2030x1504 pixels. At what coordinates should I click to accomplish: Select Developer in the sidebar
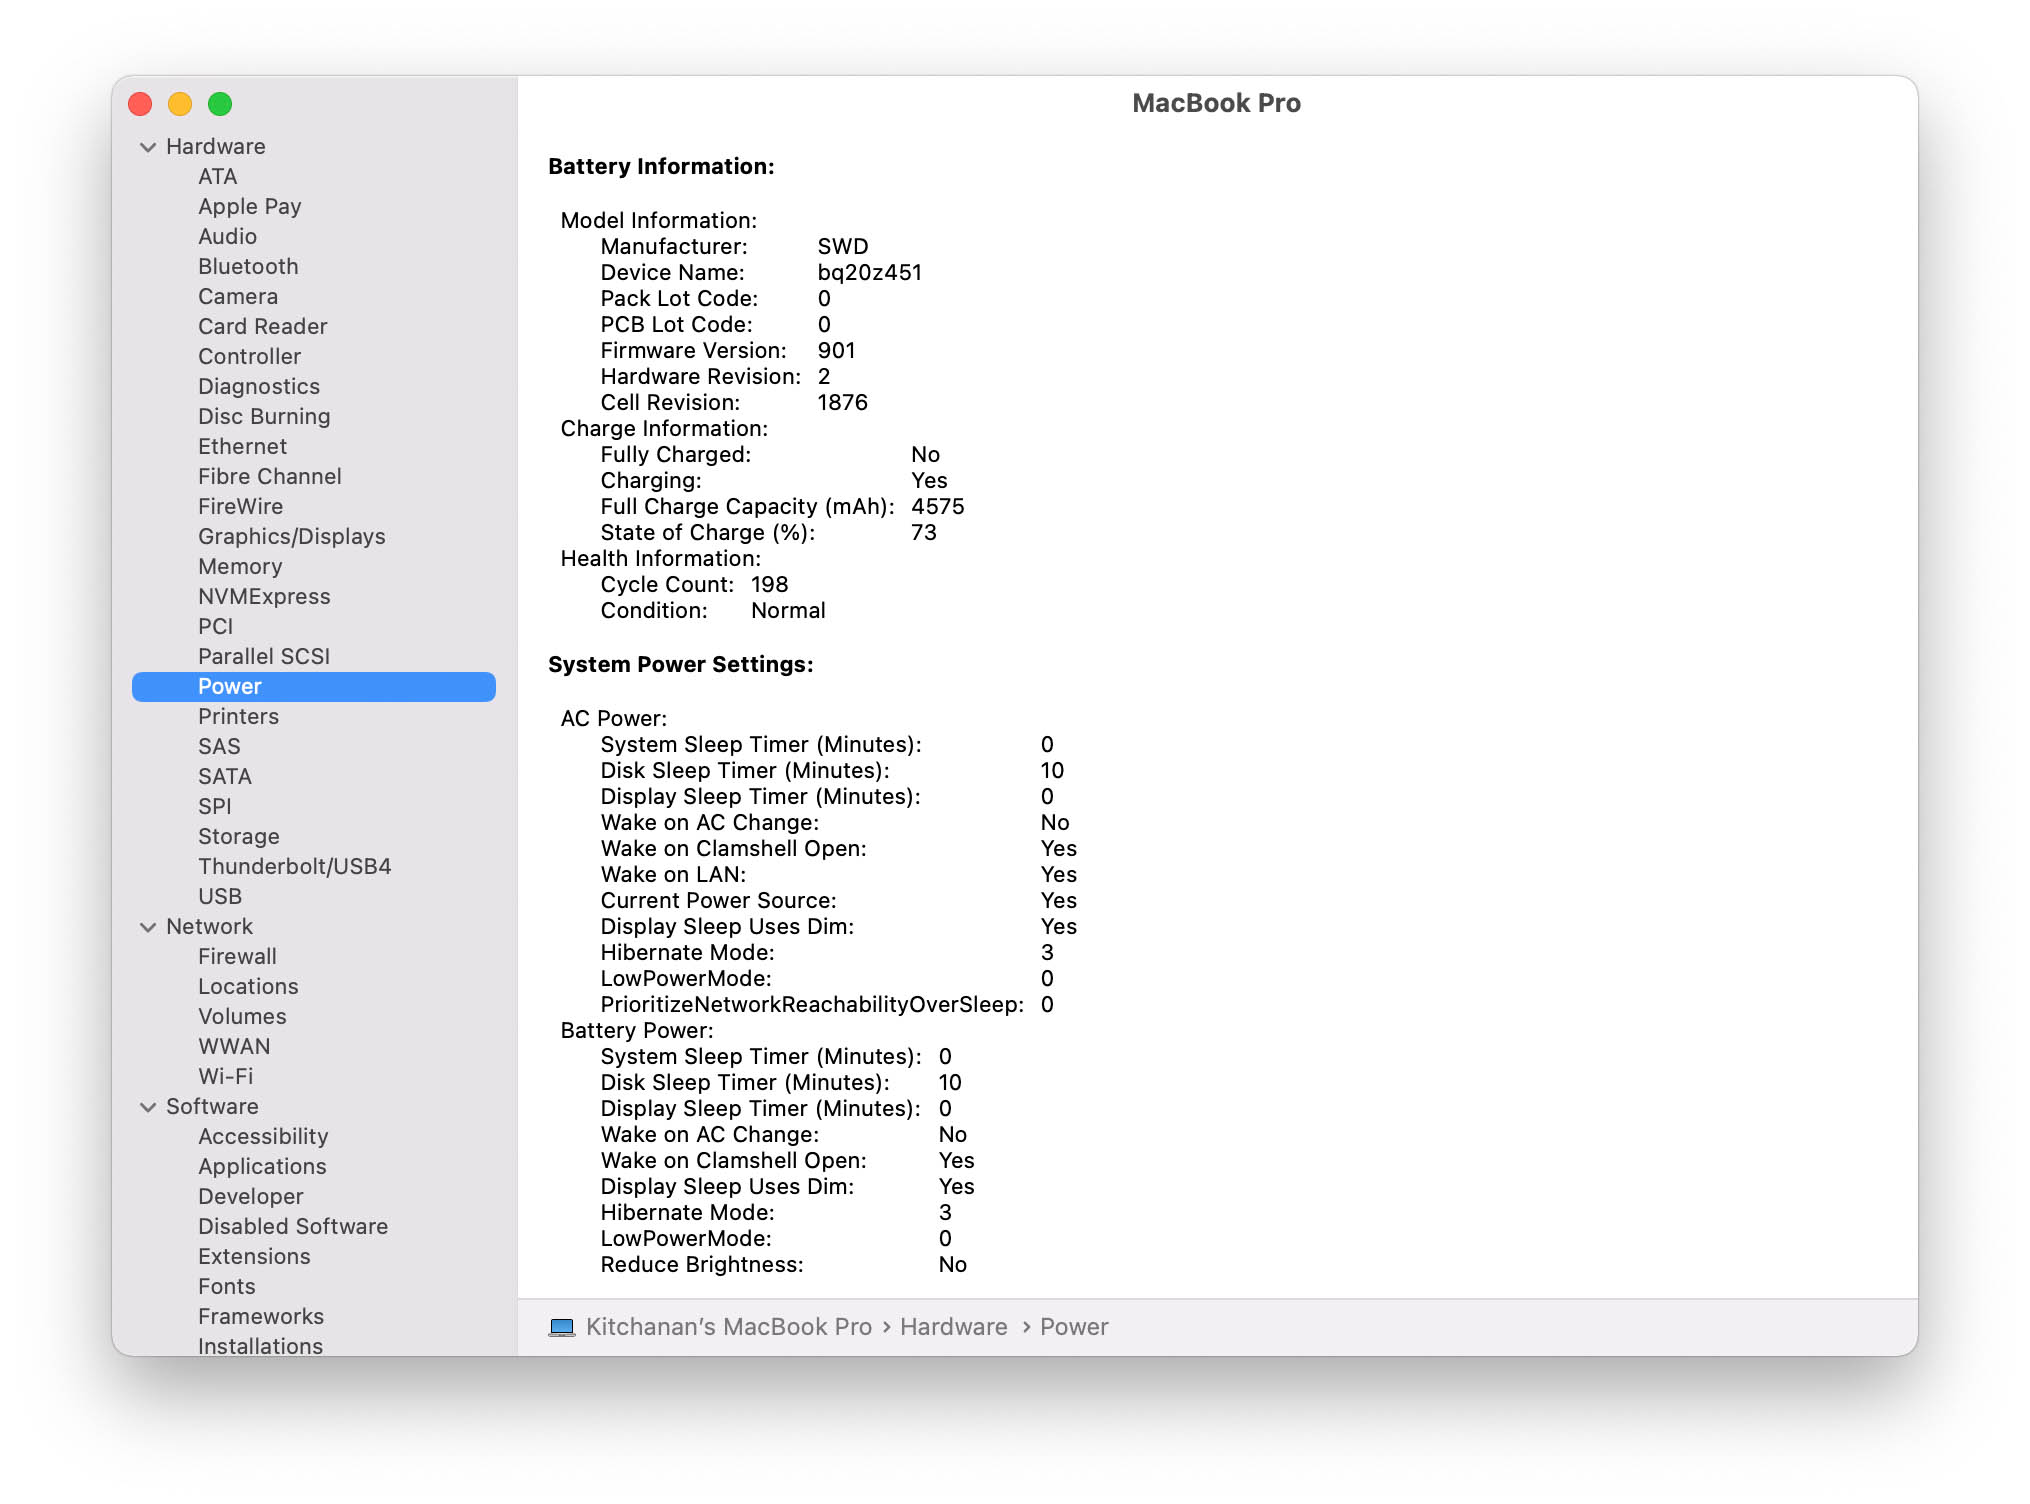tap(250, 1197)
